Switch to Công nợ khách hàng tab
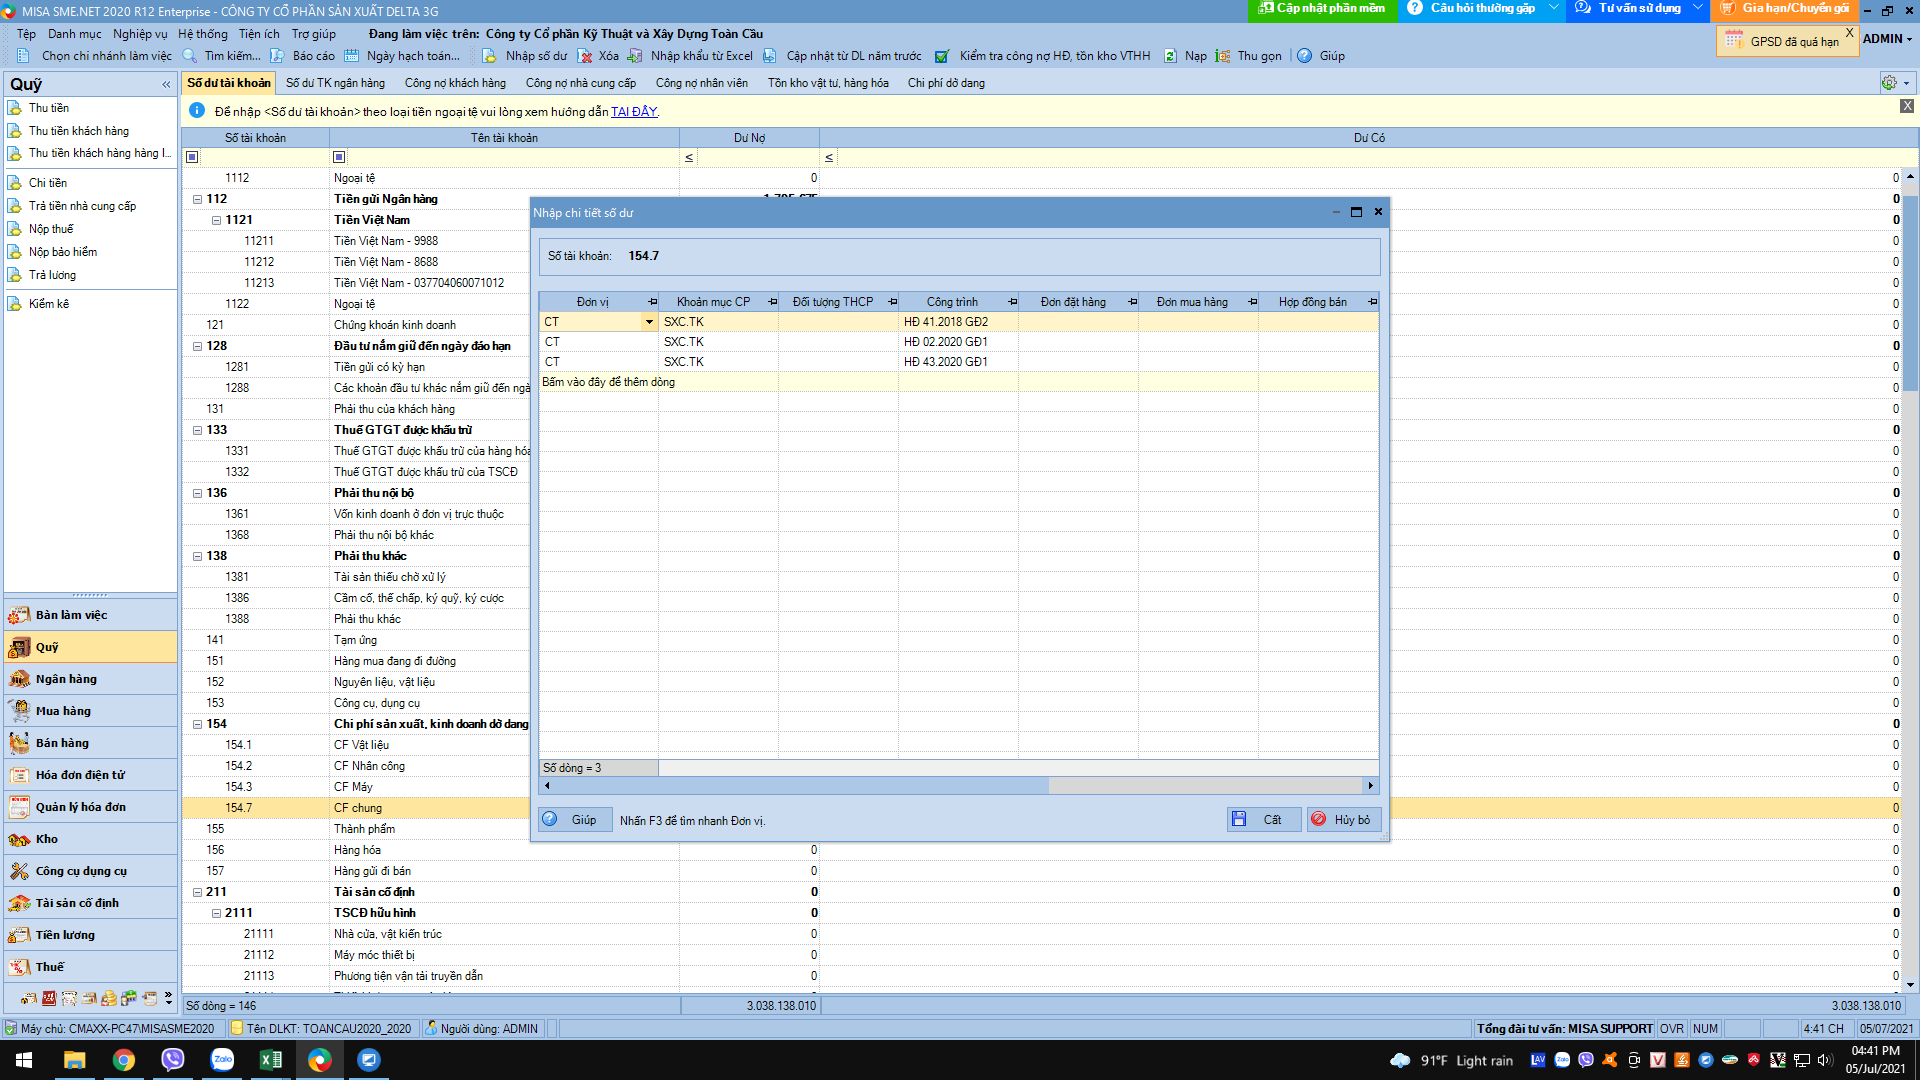1920x1080 pixels. 455,83
